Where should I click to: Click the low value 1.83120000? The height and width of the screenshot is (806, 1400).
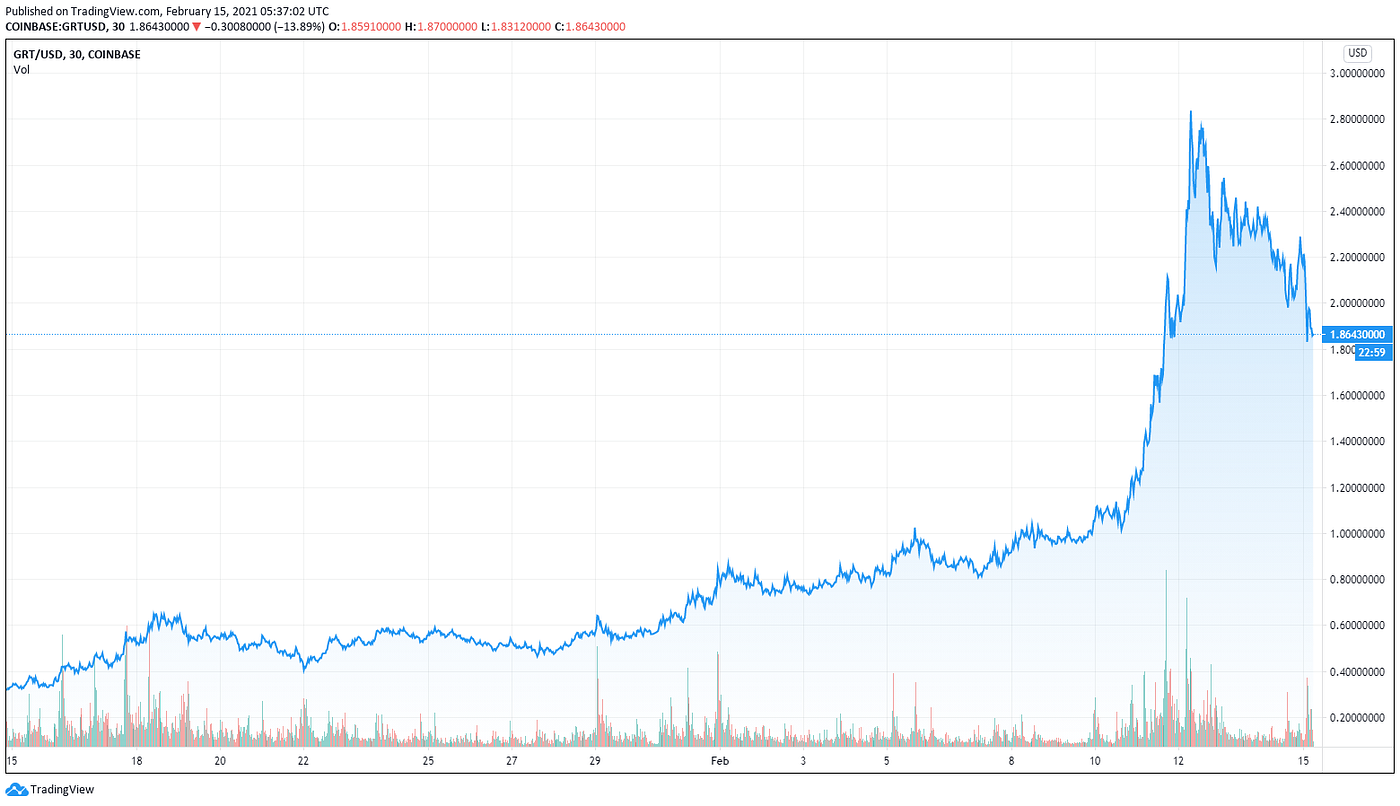coord(521,25)
